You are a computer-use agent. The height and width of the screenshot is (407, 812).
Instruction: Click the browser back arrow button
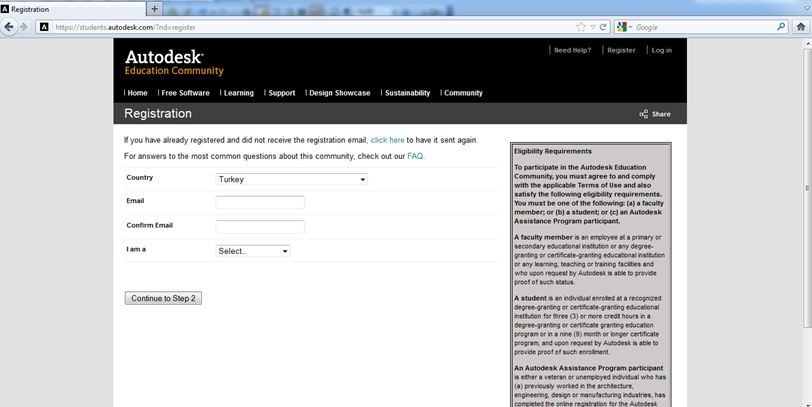click(x=9, y=27)
